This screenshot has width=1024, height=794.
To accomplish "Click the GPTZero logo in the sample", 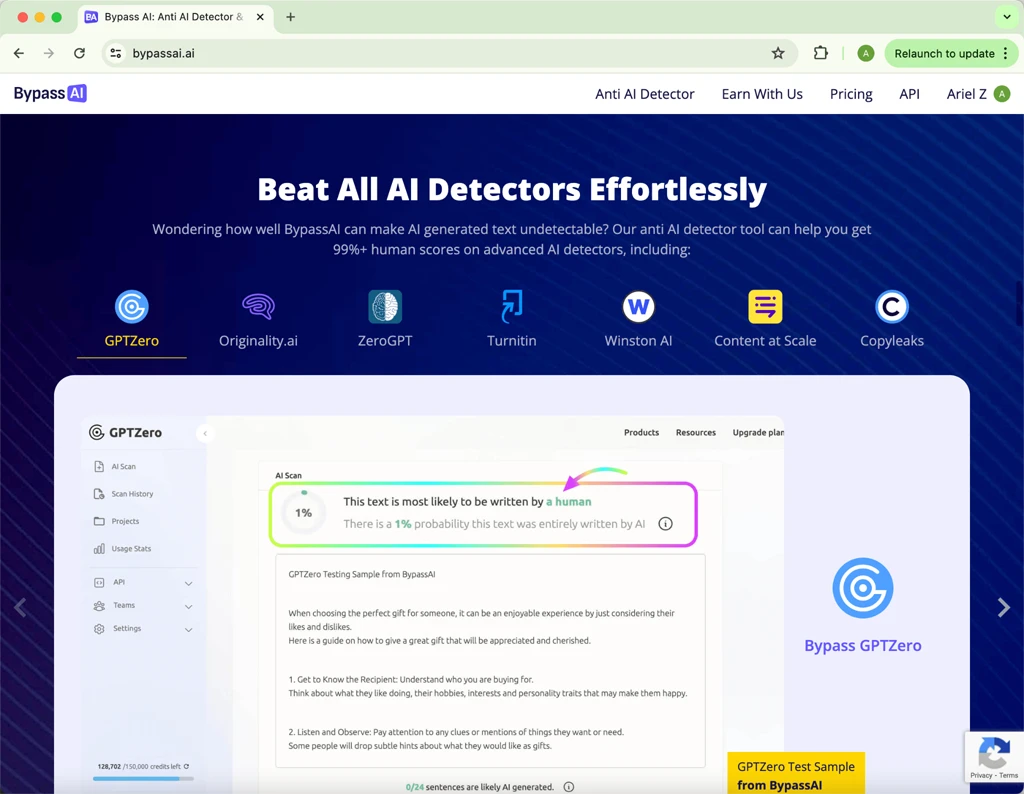I will point(125,432).
